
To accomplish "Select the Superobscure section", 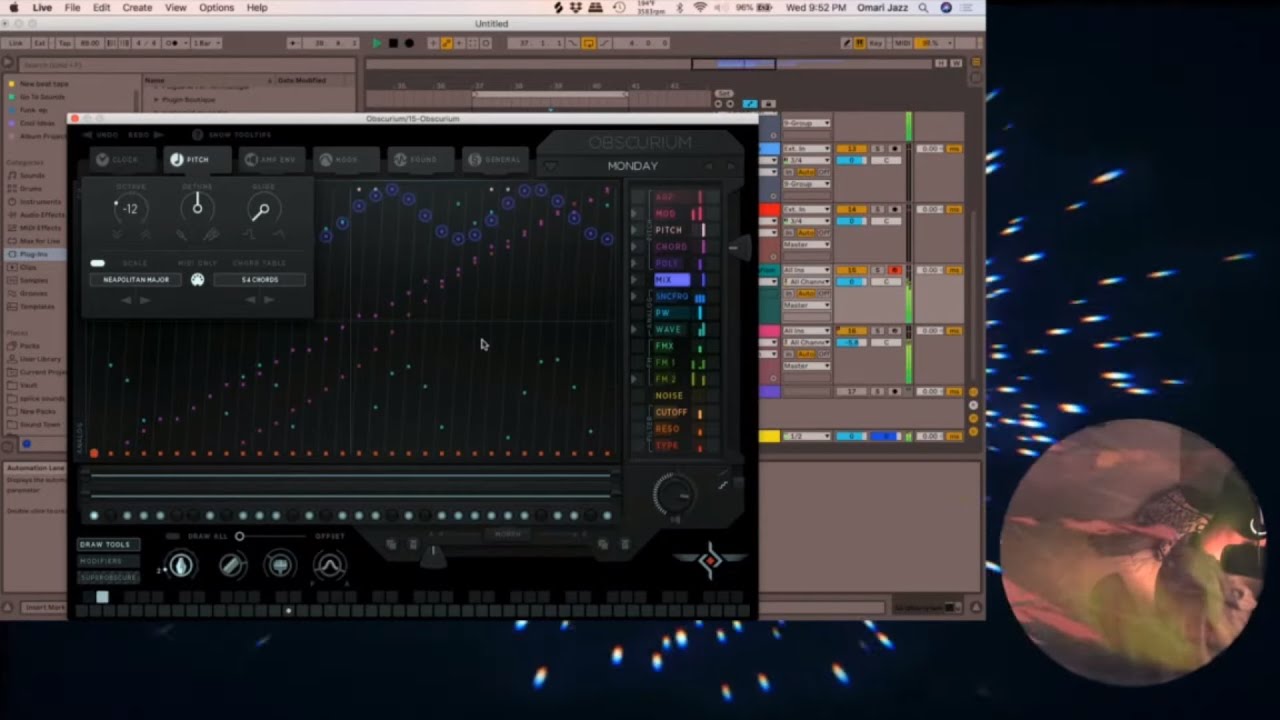I will [x=108, y=577].
